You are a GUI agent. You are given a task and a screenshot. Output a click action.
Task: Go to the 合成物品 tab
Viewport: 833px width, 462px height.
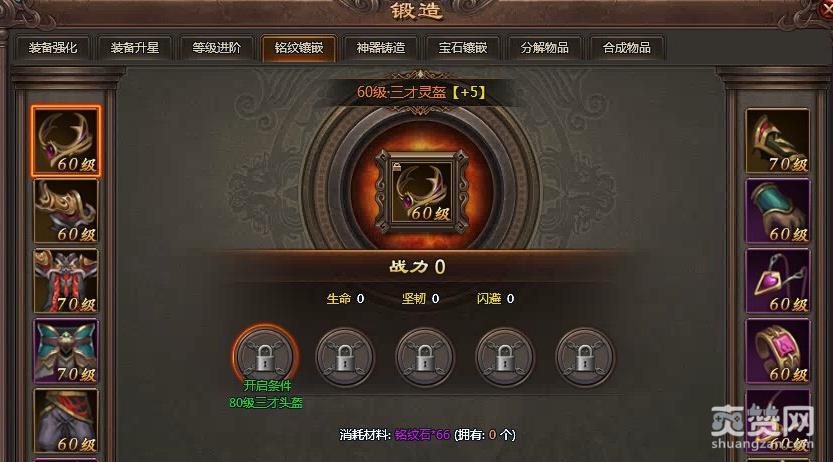(627, 48)
